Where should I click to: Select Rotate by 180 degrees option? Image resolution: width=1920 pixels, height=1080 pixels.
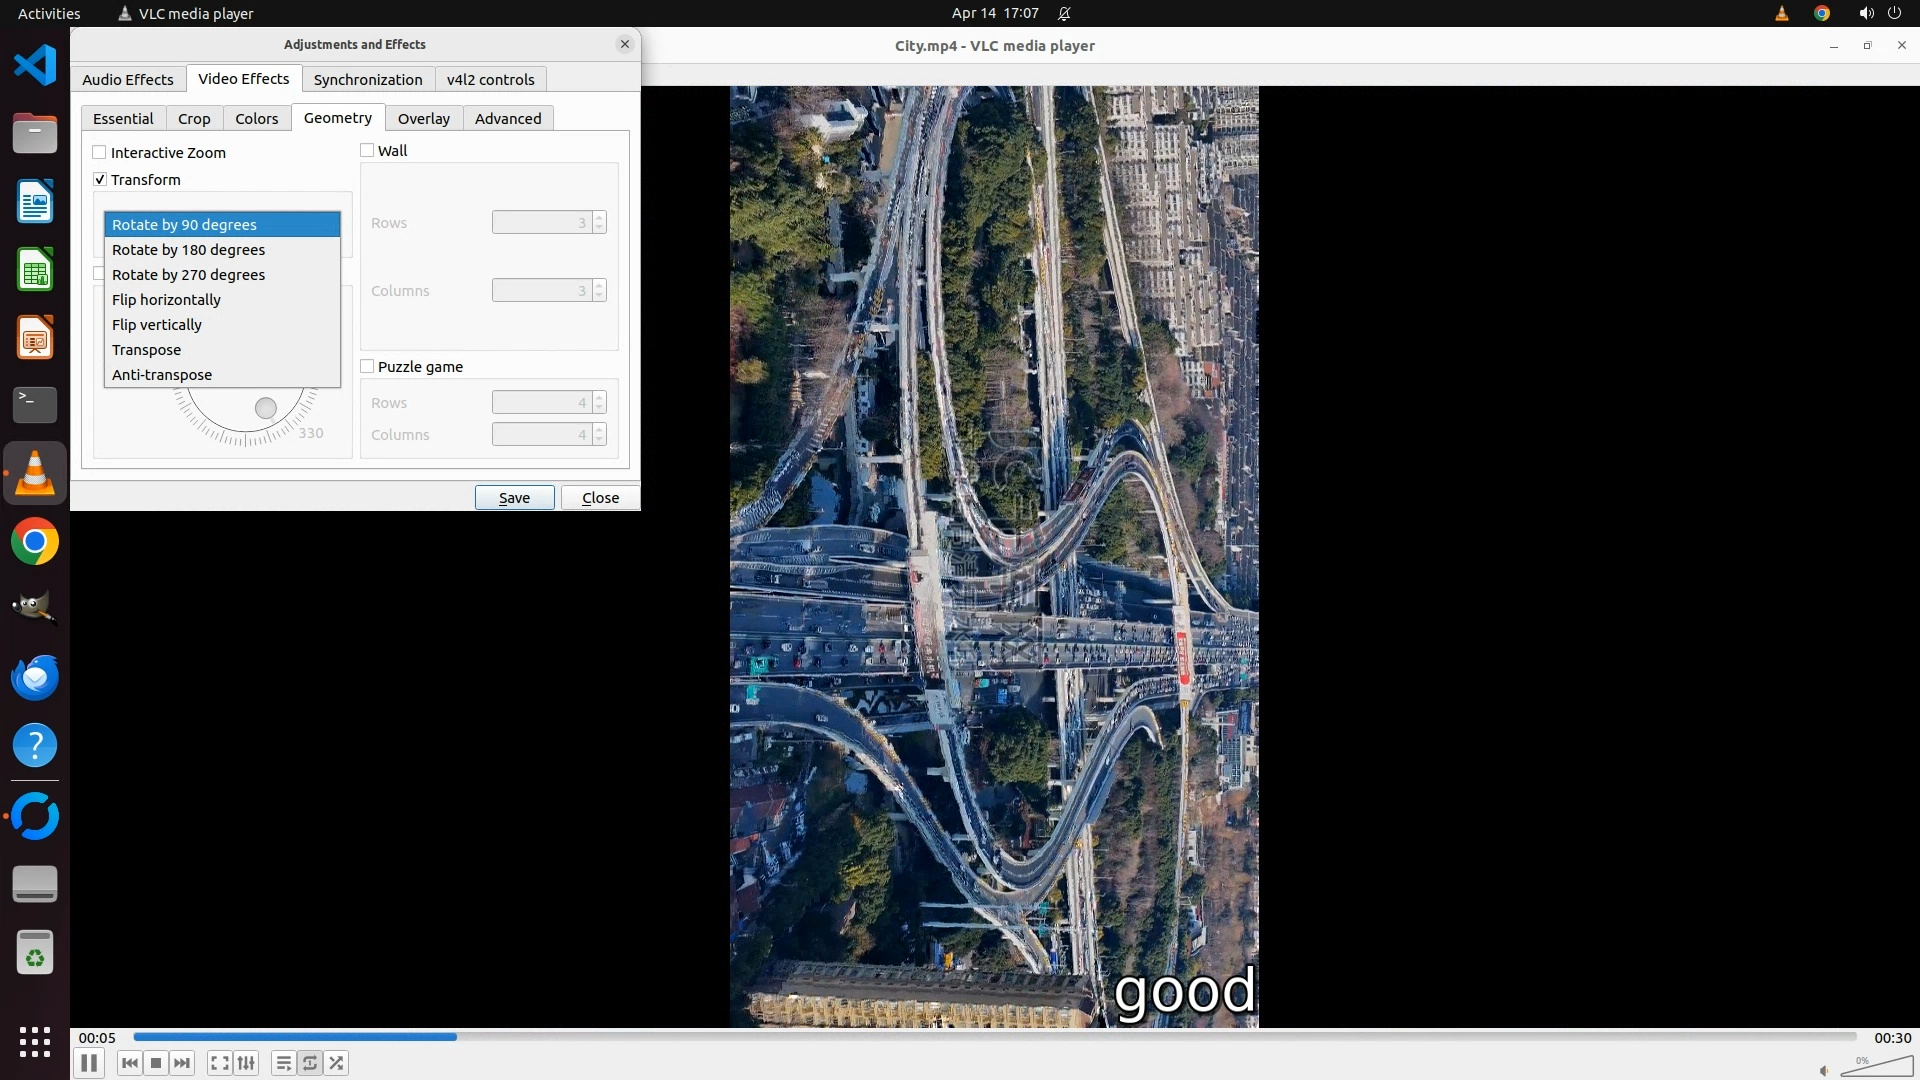[x=188, y=250]
